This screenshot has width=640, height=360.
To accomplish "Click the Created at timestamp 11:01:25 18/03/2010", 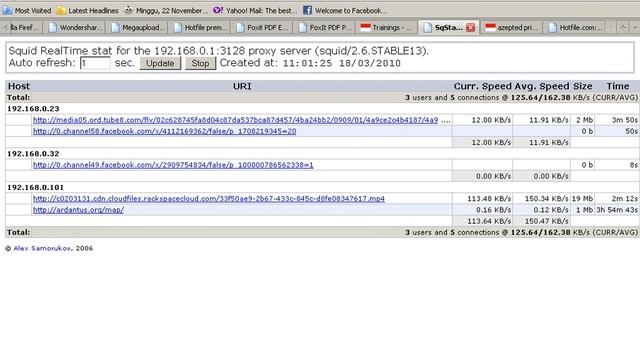I will 341,63.
